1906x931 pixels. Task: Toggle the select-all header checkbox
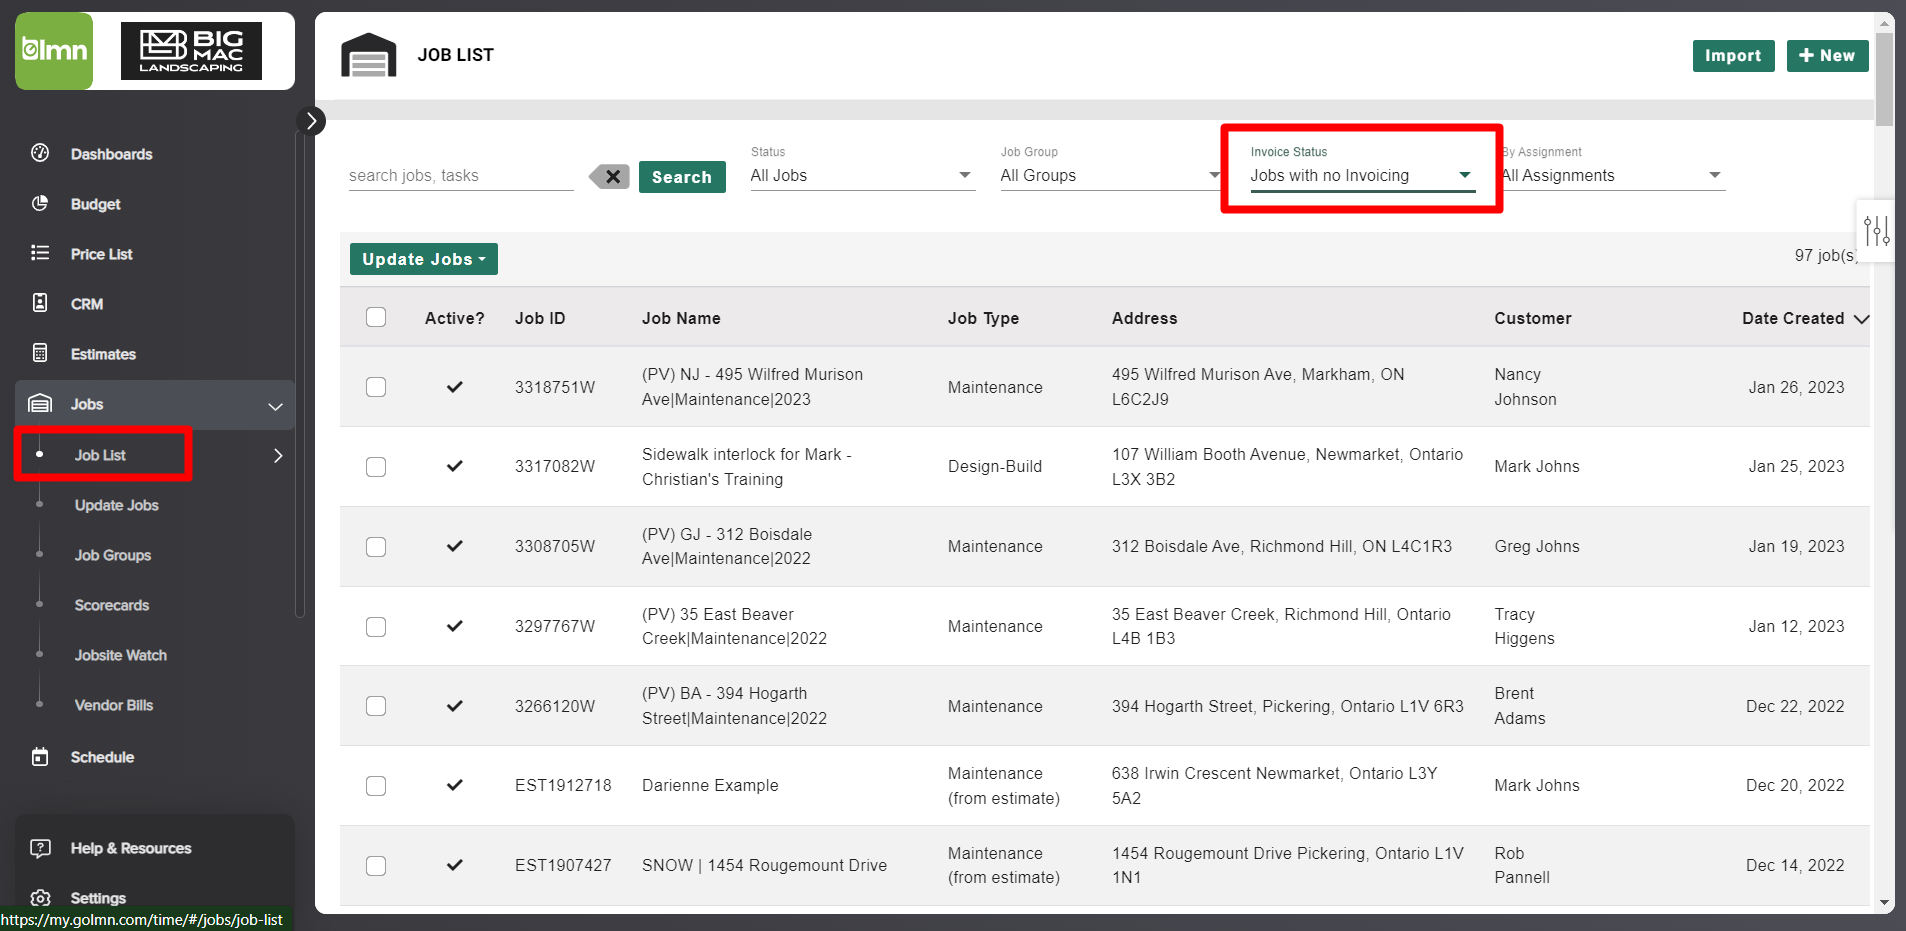click(376, 317)
